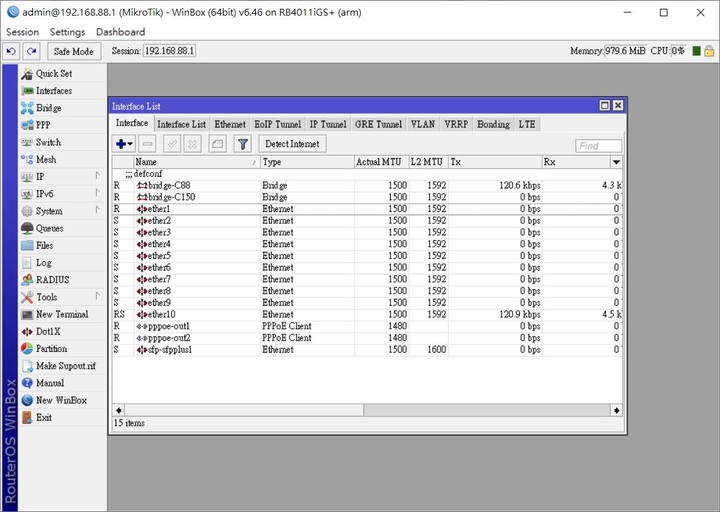720x512 pixels.
Task: Click the Disable X button
Action: [192, 144]
